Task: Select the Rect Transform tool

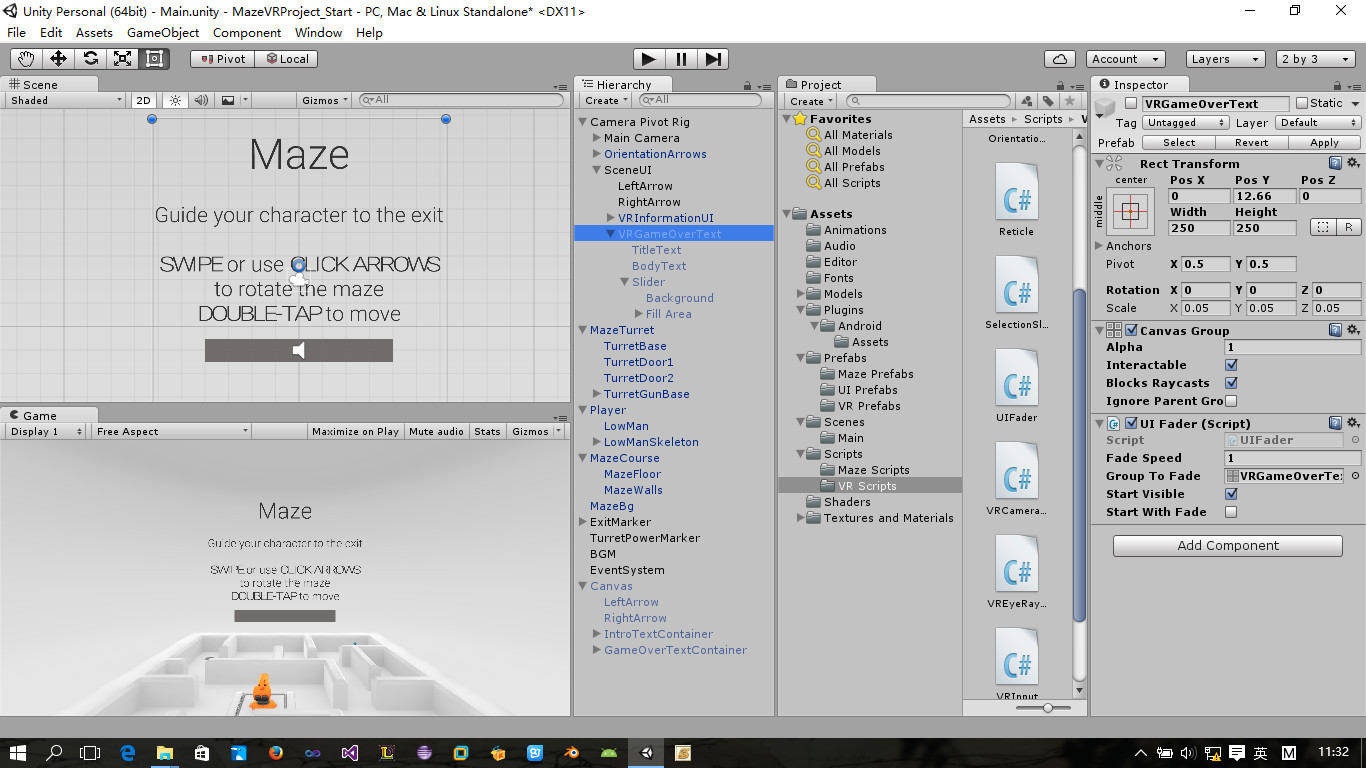Action: click(x=154, y=59)
